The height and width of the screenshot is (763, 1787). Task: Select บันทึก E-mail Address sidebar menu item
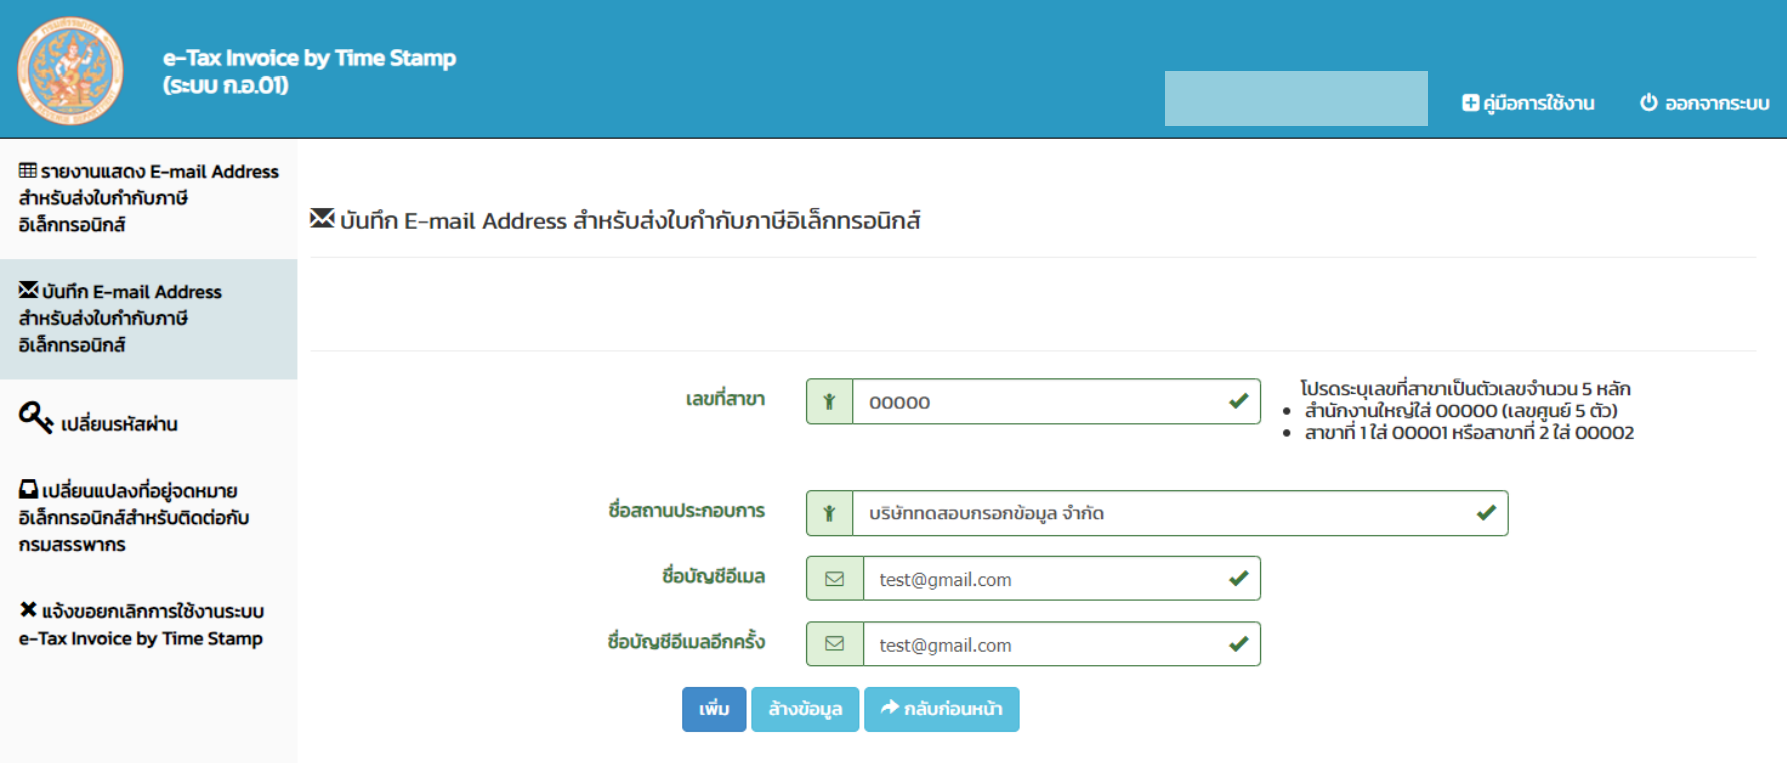[x=148, y=318]
